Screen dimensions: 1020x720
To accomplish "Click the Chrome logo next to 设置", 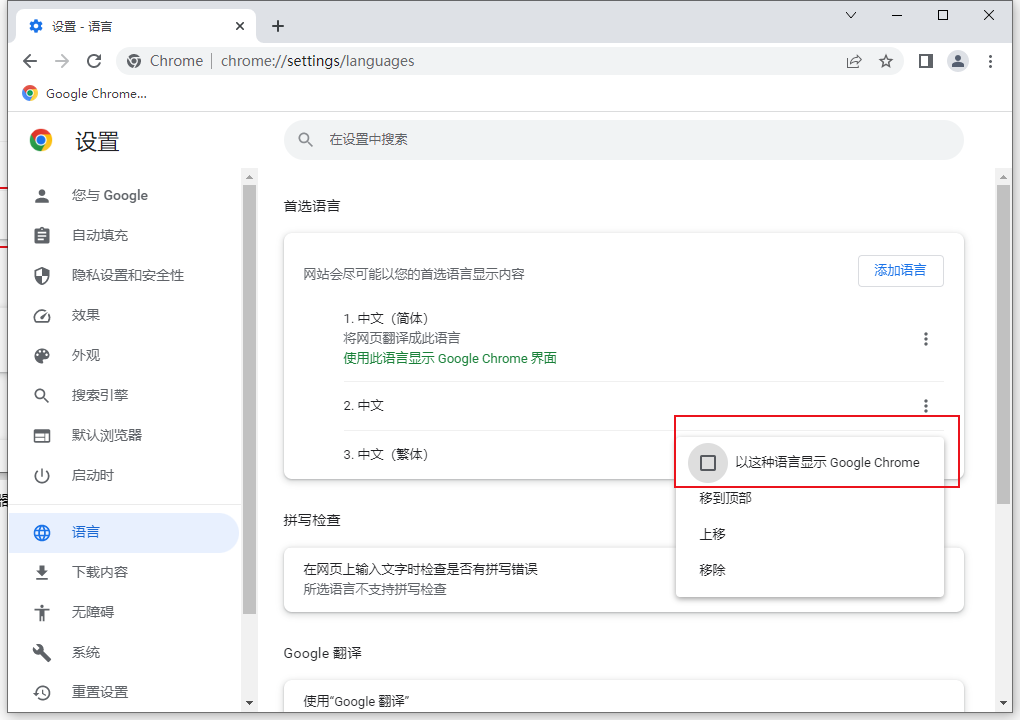I will [x=40, y=140].
